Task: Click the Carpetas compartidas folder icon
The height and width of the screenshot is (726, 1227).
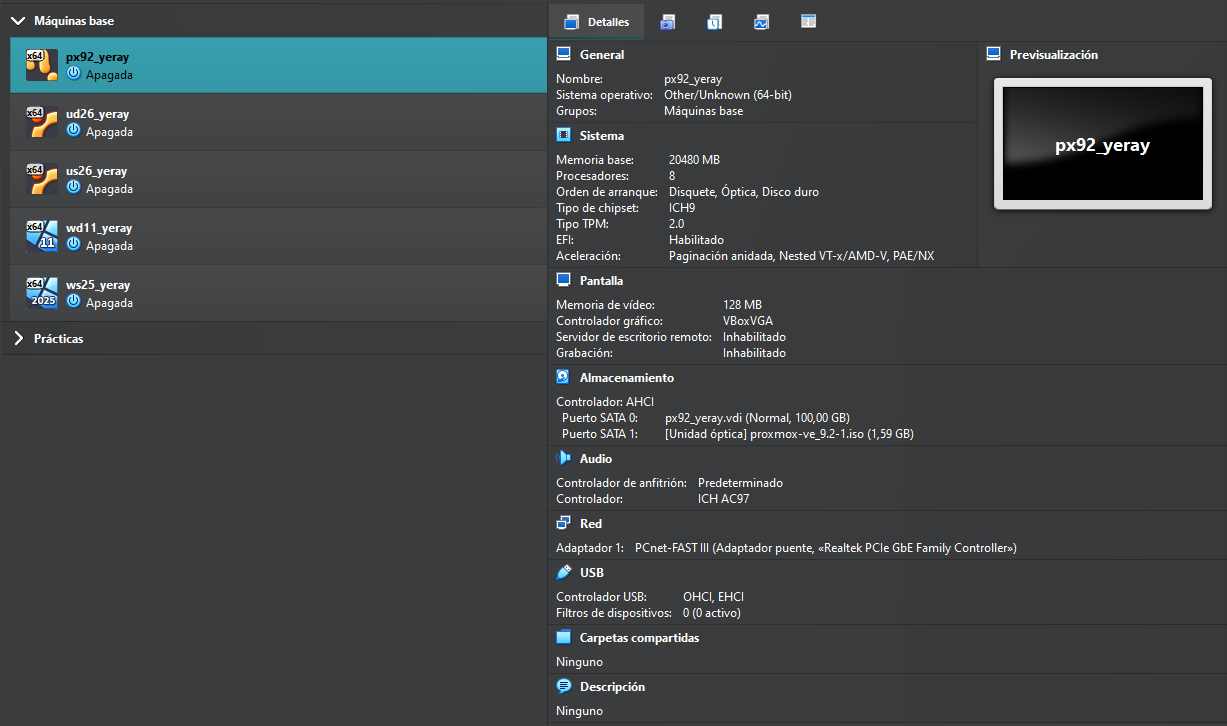Action: tap(563, 637)
